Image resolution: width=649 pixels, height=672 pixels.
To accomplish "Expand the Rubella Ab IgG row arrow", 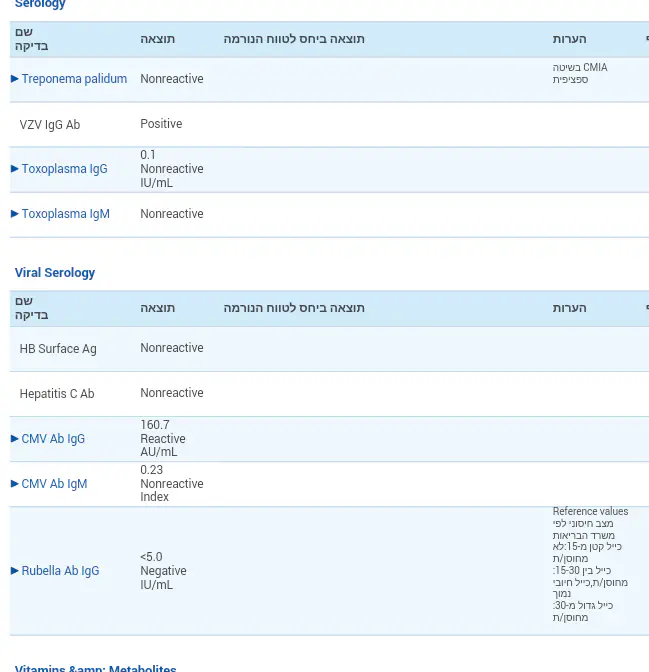I will tap(15, 571).
